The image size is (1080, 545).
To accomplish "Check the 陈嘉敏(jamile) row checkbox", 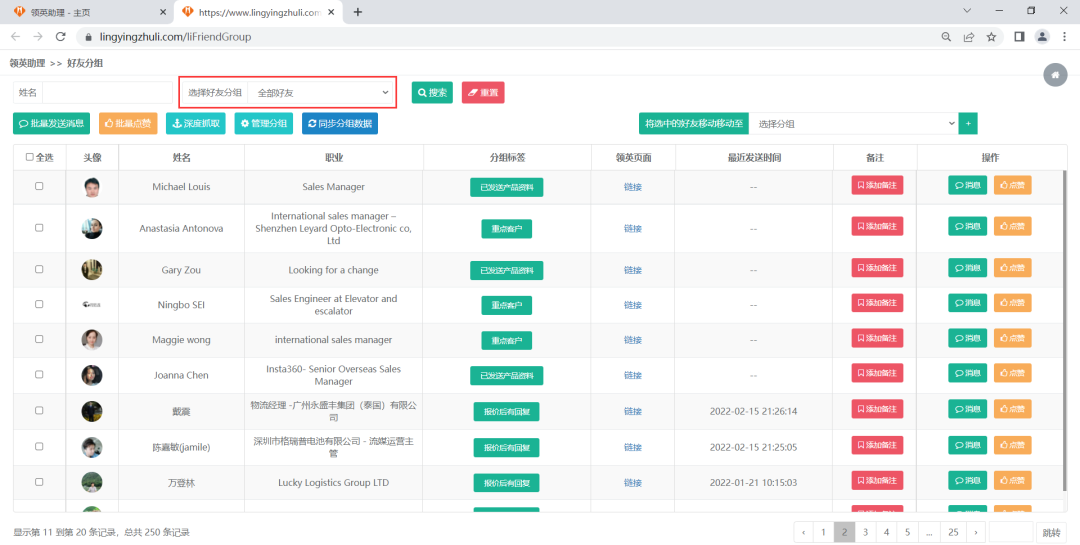I will pos(39,446).
